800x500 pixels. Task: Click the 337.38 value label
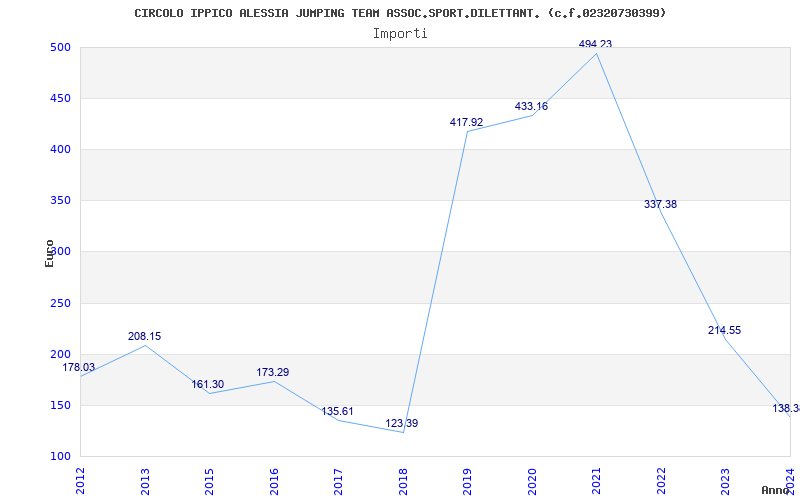(x=660, y=205)
